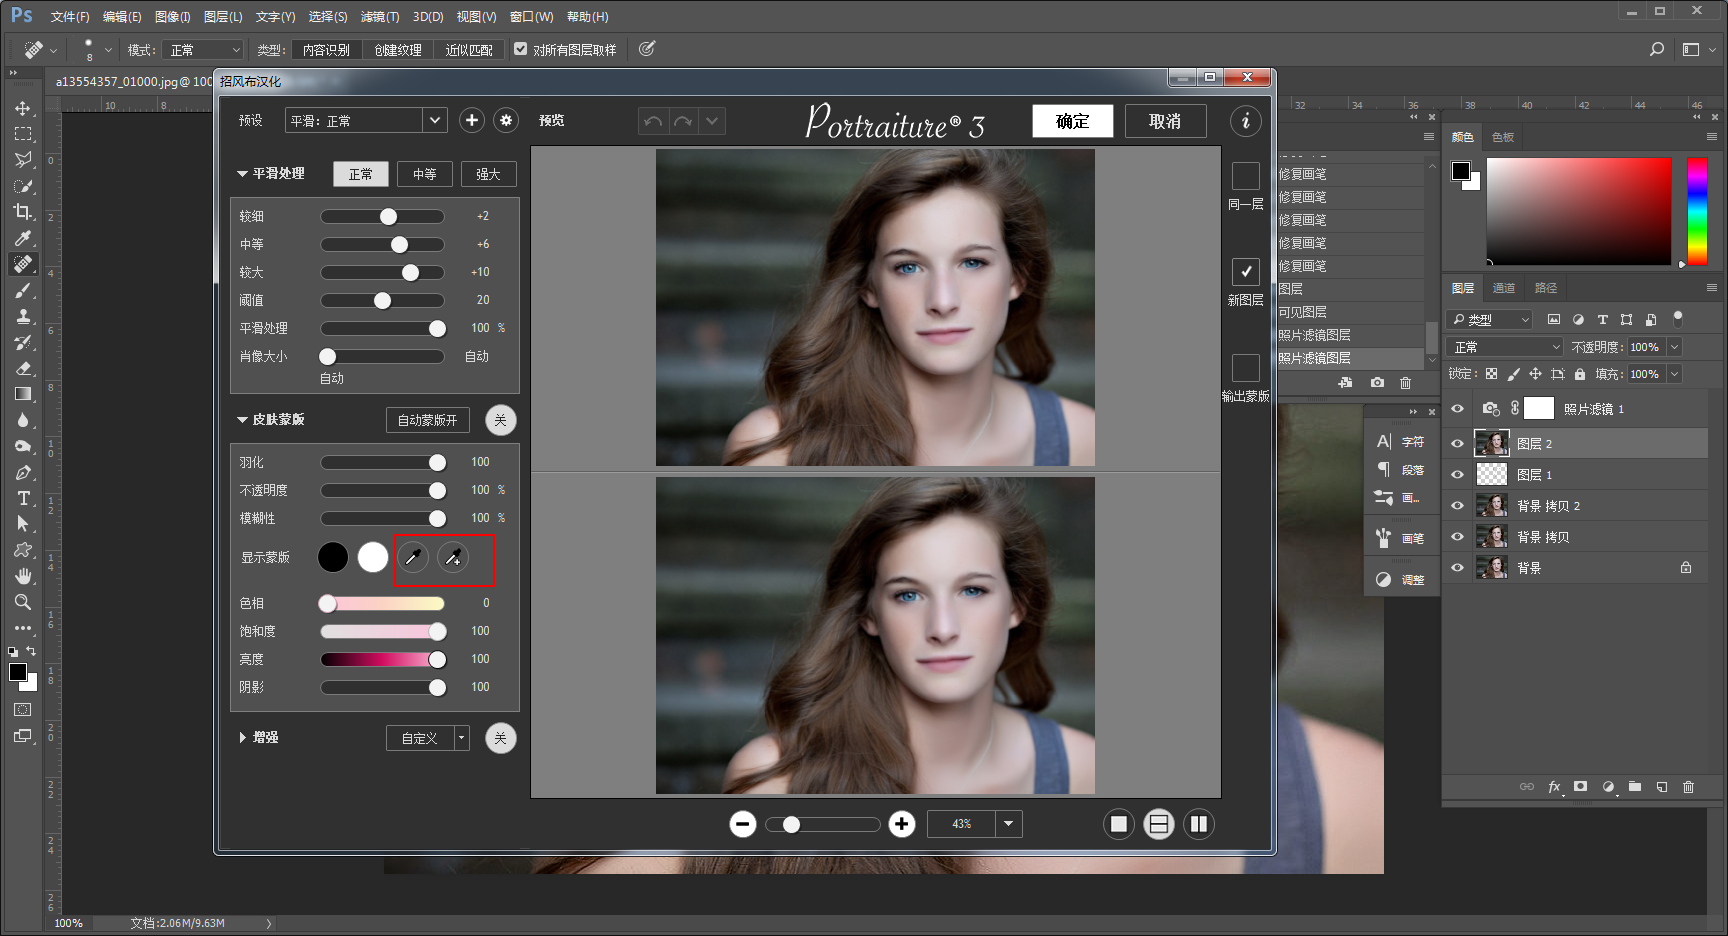Select the Eyedropper tool in toolbar
This screenshot has width=1728, height=936.
[23, 238]
